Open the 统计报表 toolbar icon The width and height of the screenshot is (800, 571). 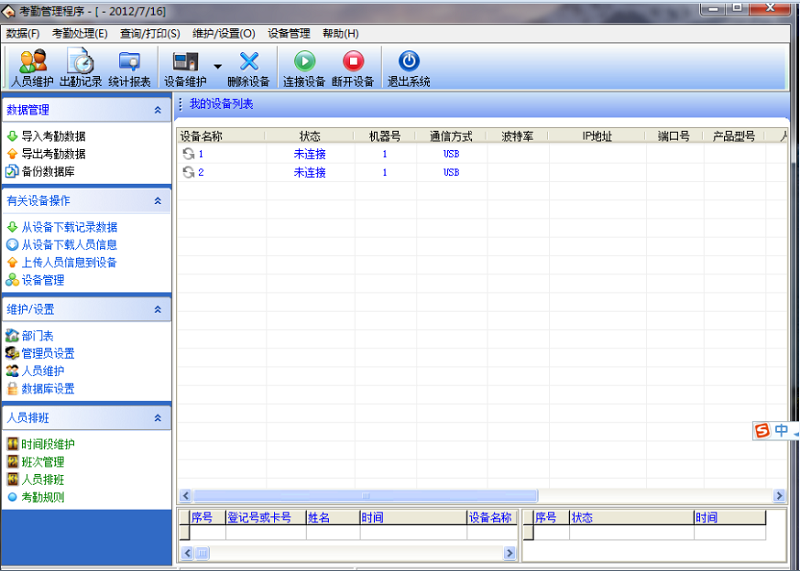coord(130,68)
